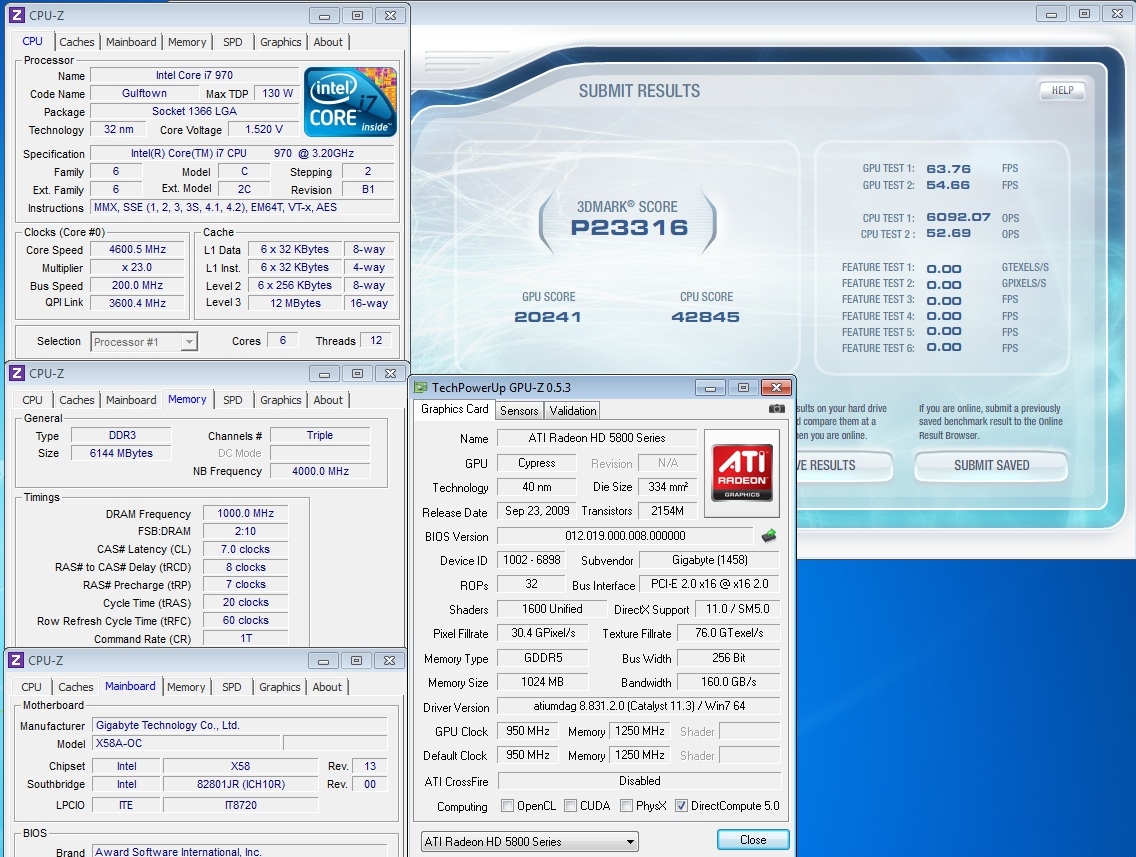The image size is (1136, 857).
Task: Toggle the PhysX checkbox
Action: (626, 806)
